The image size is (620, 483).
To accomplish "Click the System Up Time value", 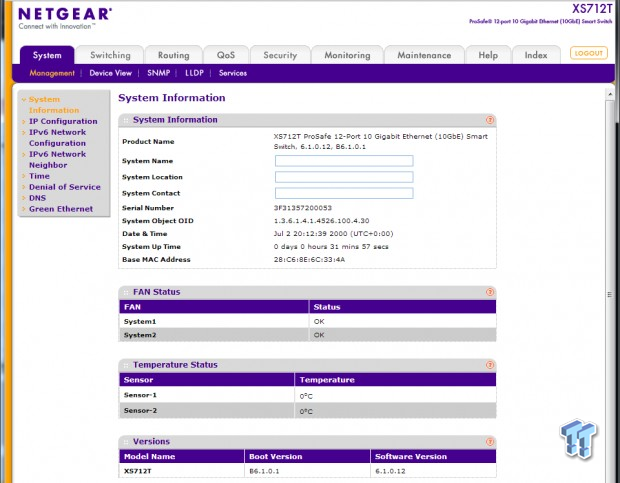I will coord(331,247).
